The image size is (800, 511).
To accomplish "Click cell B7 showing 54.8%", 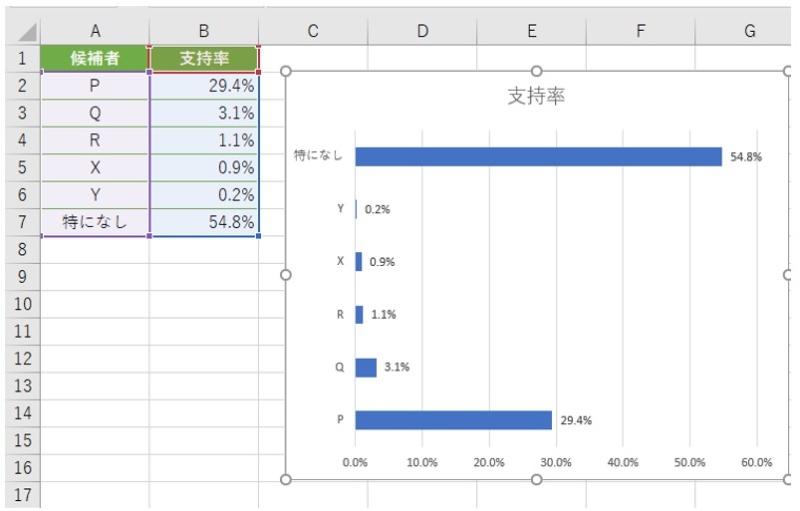I will pyautogui.click(x=204, y=222).
